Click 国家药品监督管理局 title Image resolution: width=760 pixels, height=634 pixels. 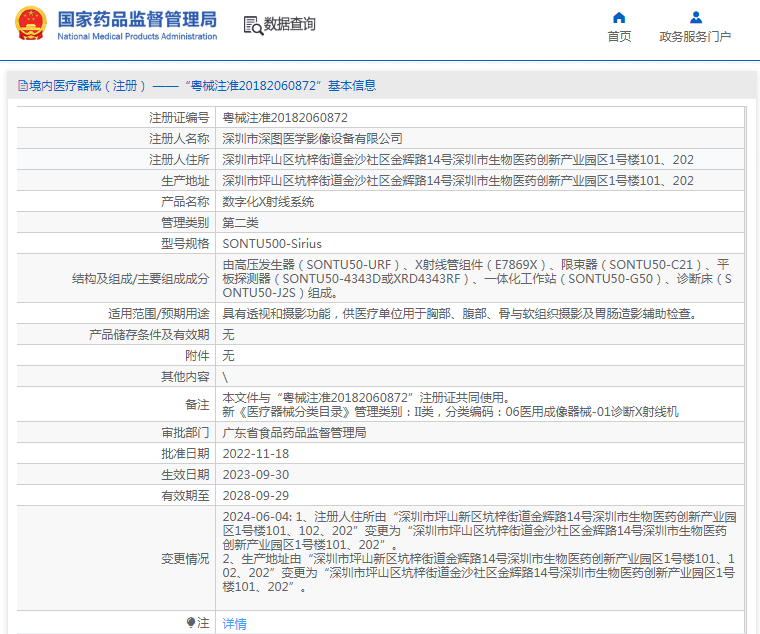[x=137, y=20]
